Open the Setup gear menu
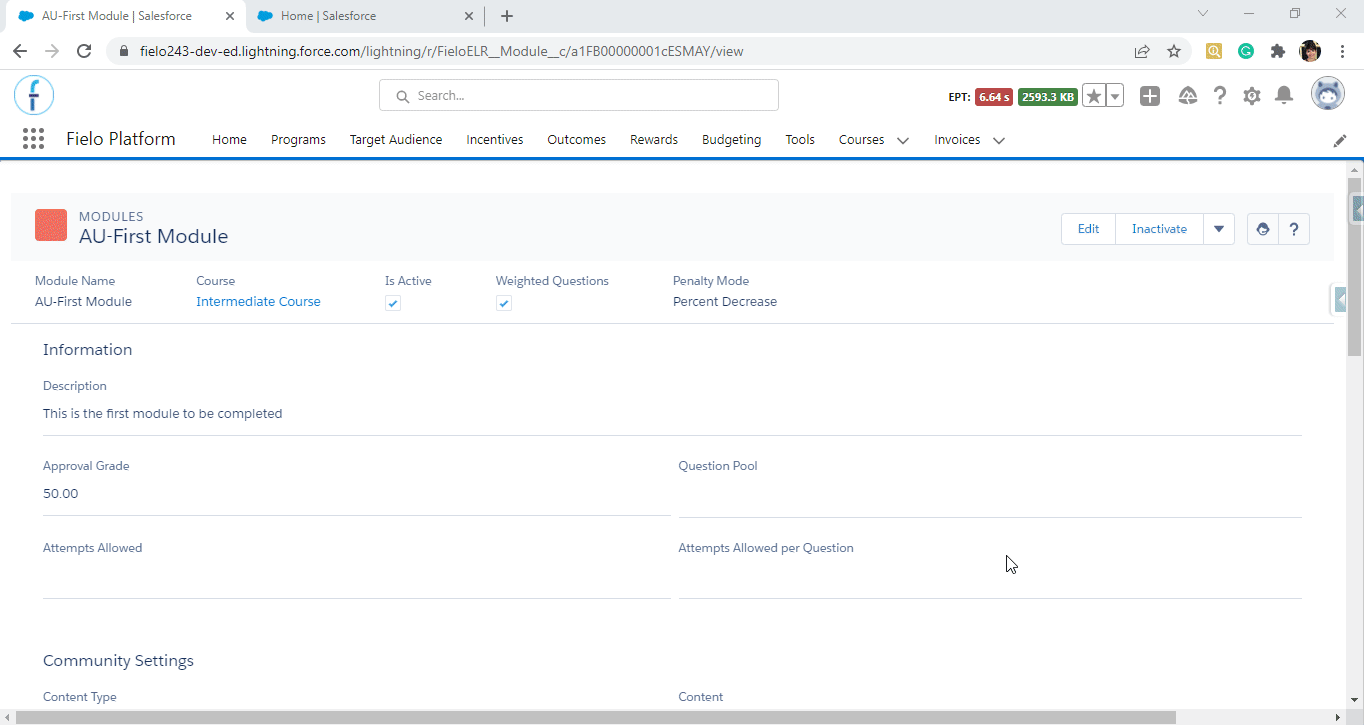 (x=1252, y=96)
